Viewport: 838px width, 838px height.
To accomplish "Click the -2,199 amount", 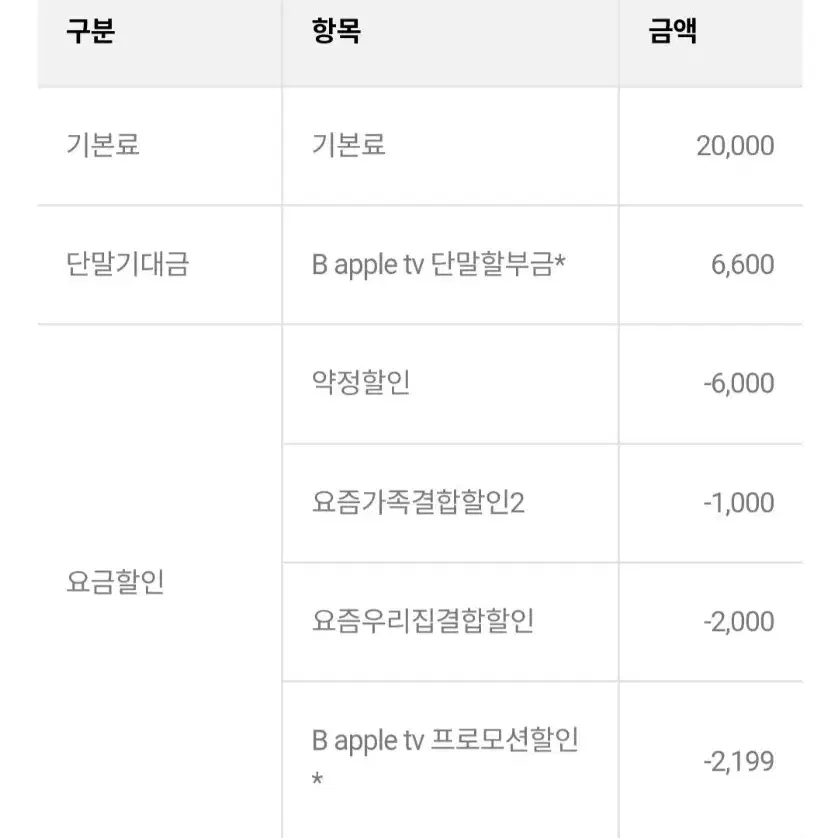I will (739, 762).
